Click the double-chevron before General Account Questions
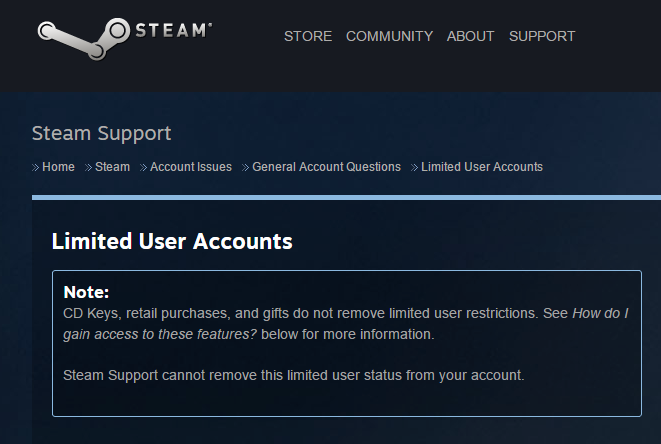Screen dimensions: 661x444 (x=246, y=167)
